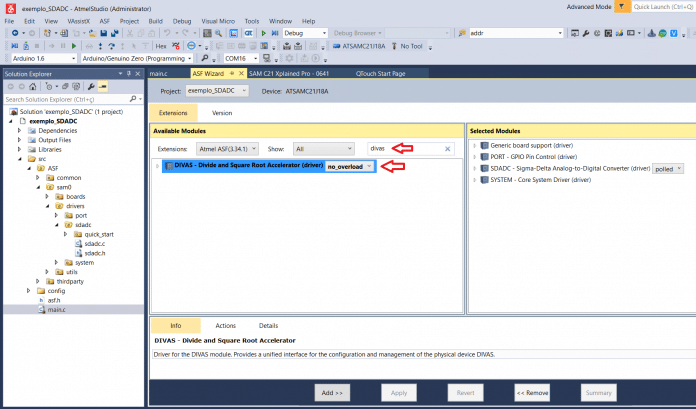Click the Start Without Debugging green arrow
Screen dimensions: 696x409
click(264, 33)
